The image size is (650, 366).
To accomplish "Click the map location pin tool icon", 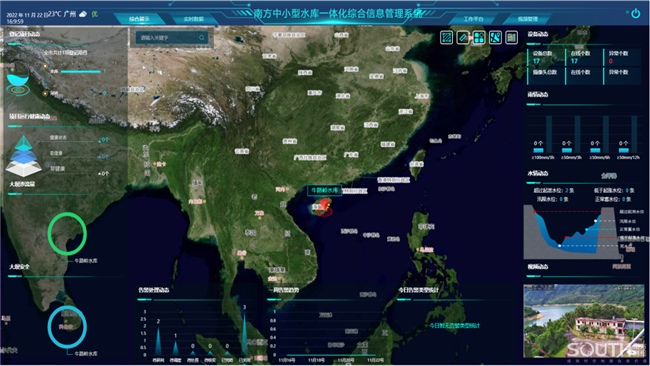I will coord(495,38).
